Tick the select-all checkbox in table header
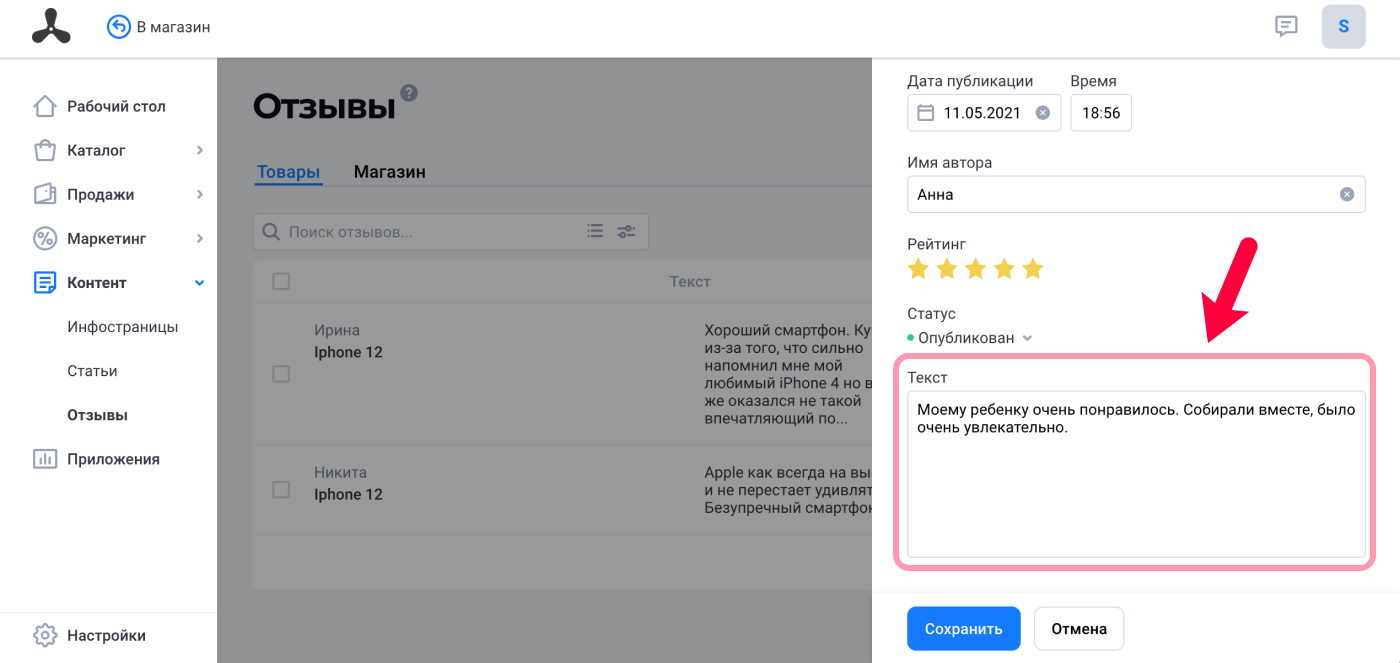The height and width of the screenshot is (663, 1400). click(281, 282)
